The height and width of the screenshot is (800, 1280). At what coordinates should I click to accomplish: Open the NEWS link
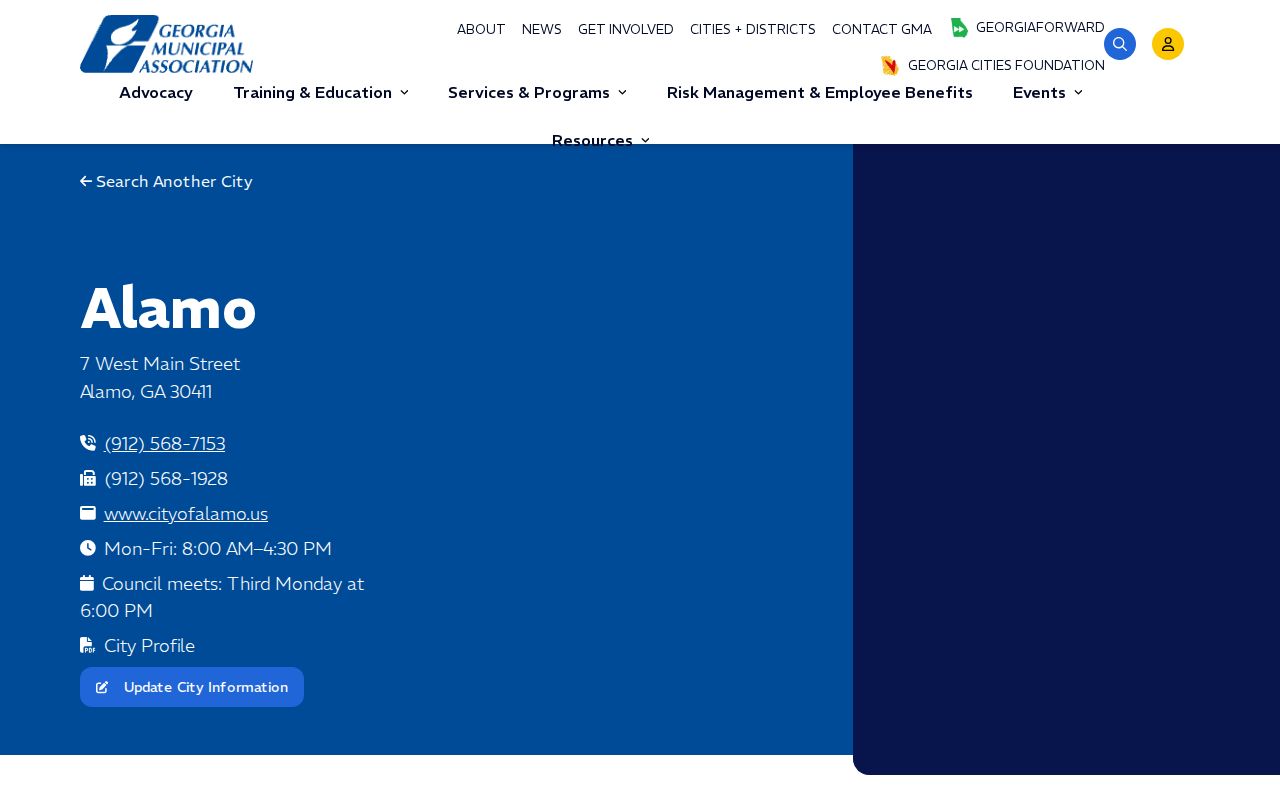(542, 30)
